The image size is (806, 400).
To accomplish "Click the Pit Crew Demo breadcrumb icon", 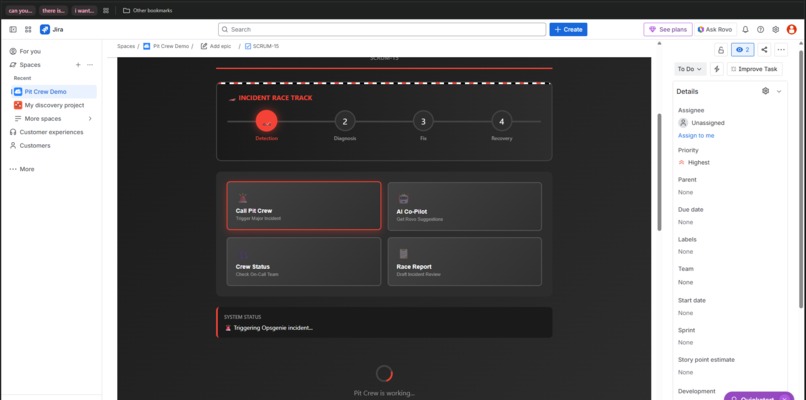I will click(x=146, y=46).
